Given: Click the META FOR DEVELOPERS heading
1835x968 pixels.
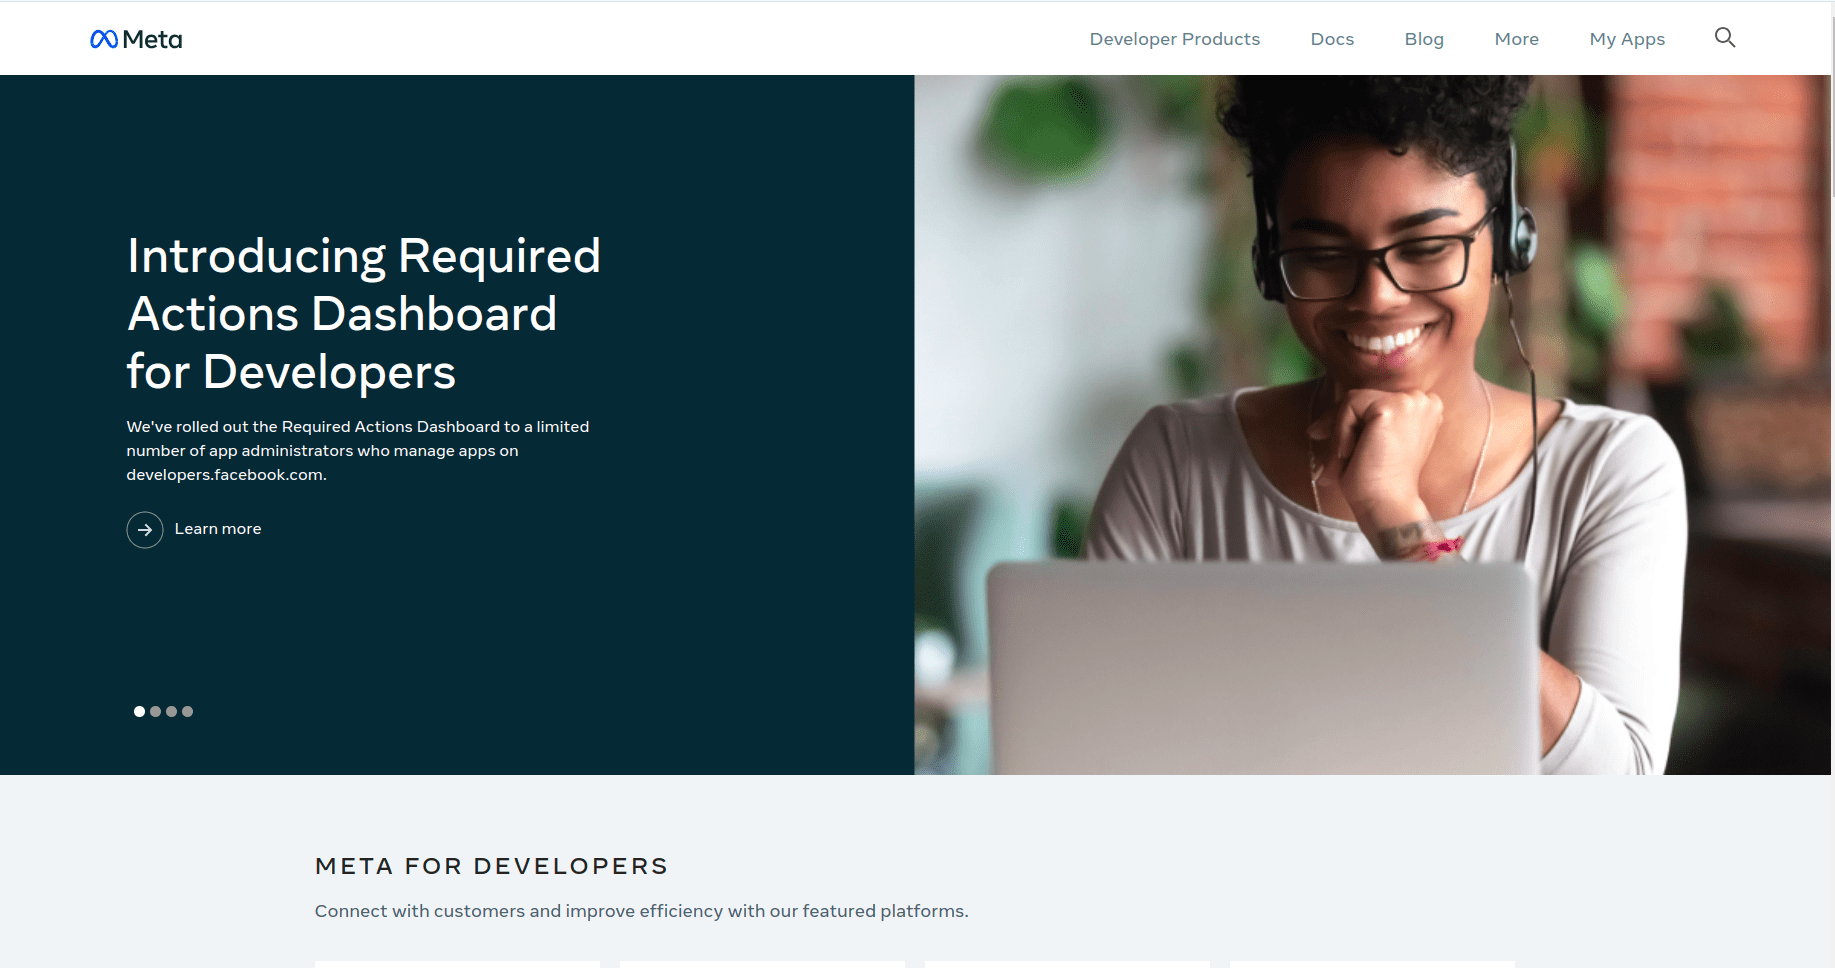Looking at the screenshot, I should [491, 866].
